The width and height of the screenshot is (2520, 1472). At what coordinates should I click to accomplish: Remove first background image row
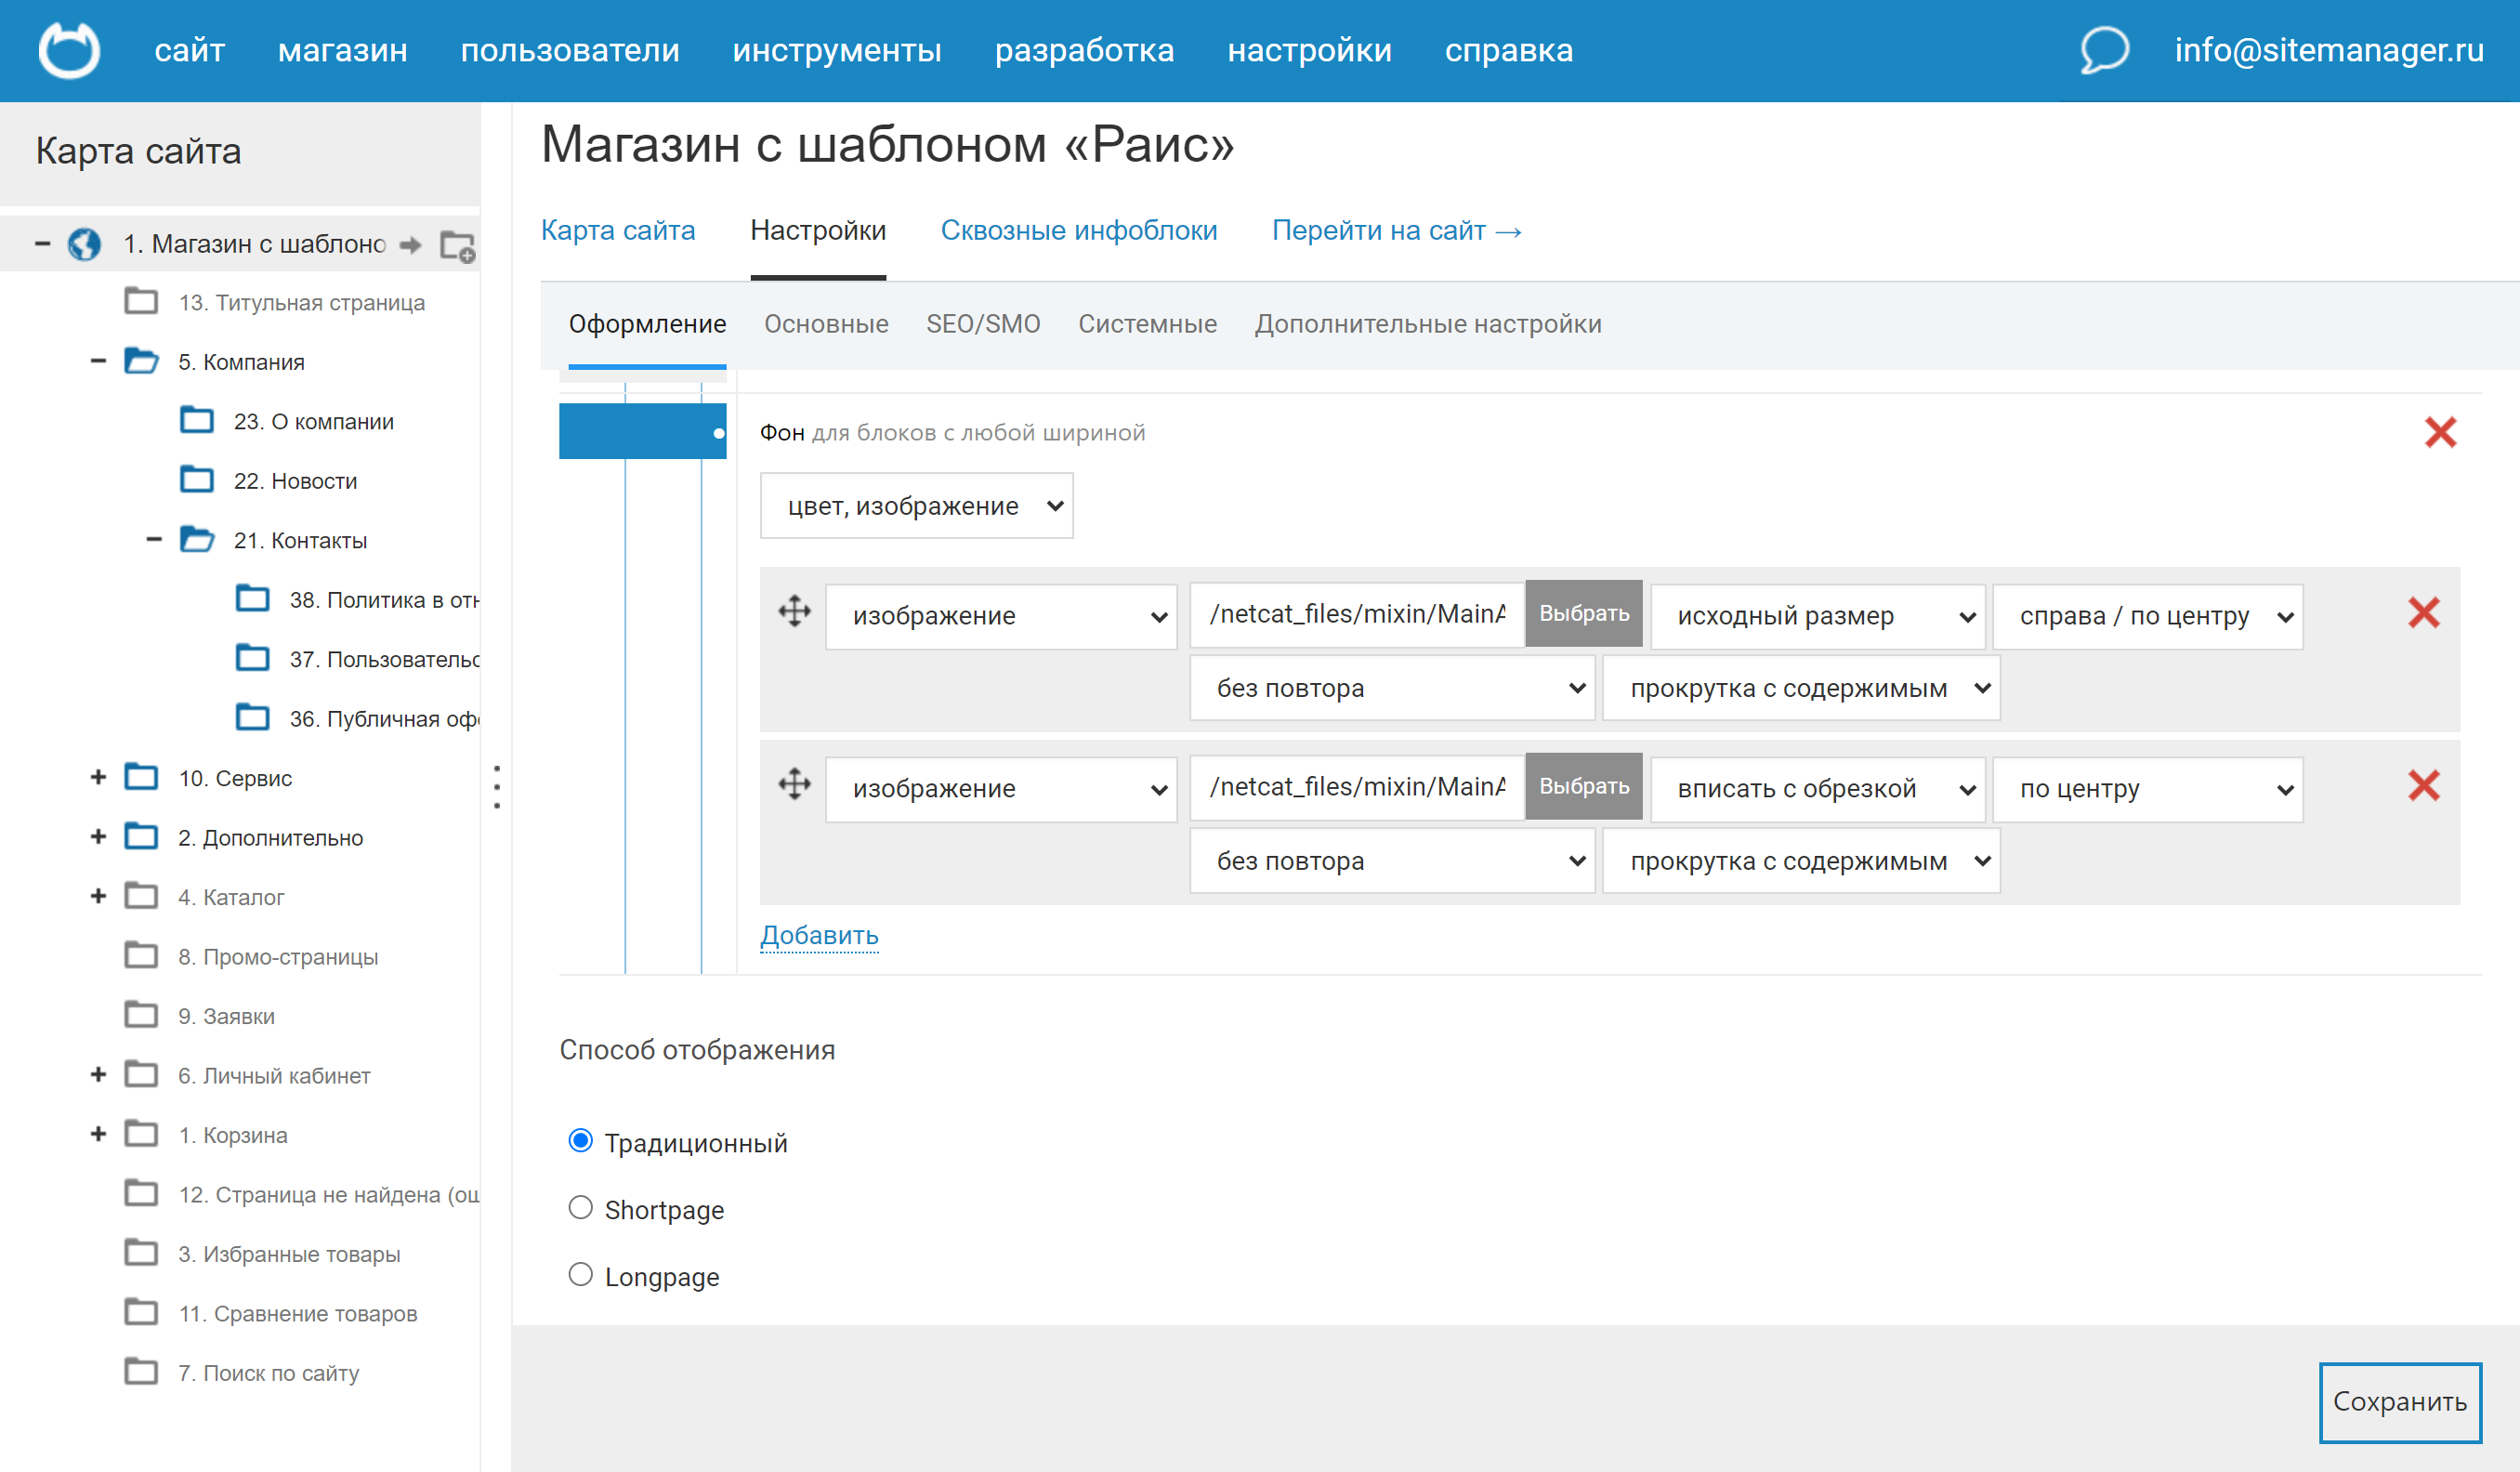pyautogui.click(x=2423, y=613)
